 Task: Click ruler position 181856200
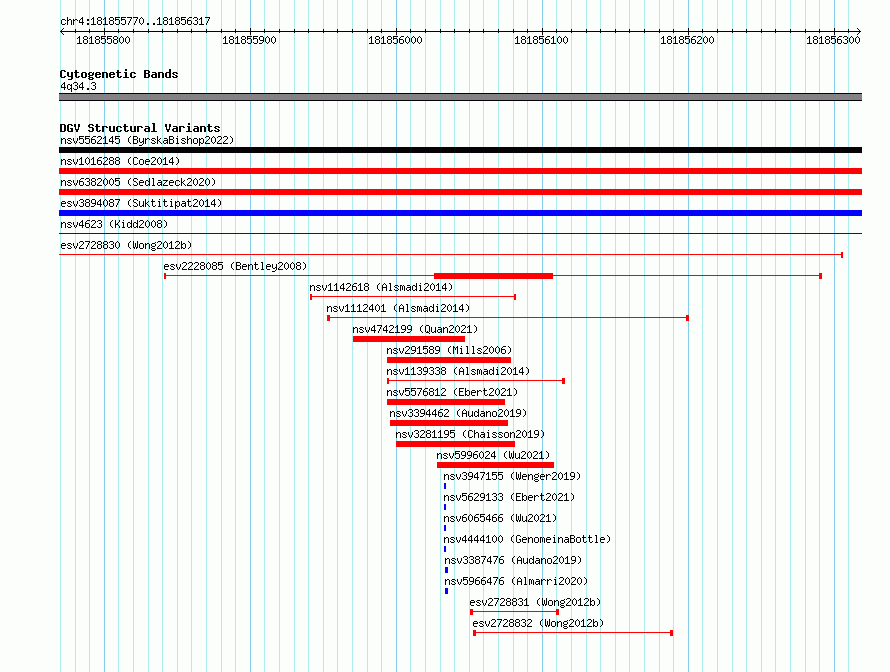click(687, 40)
